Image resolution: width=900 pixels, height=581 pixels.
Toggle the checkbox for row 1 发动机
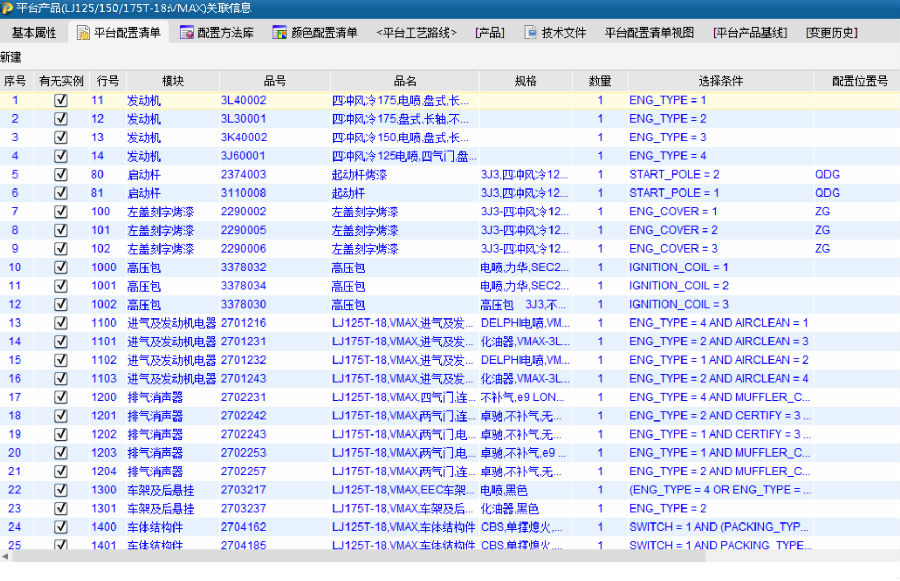(x=60, y=100)
